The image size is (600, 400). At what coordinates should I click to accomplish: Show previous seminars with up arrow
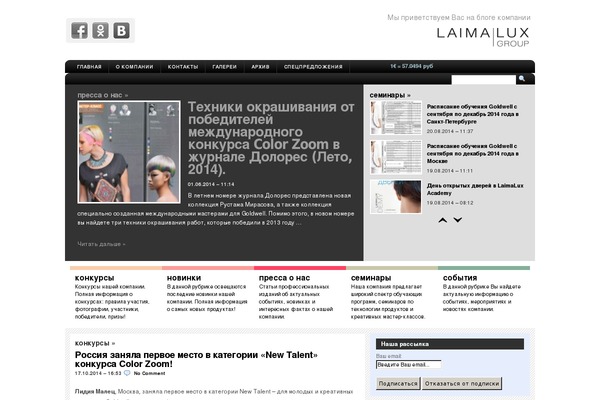443,220
